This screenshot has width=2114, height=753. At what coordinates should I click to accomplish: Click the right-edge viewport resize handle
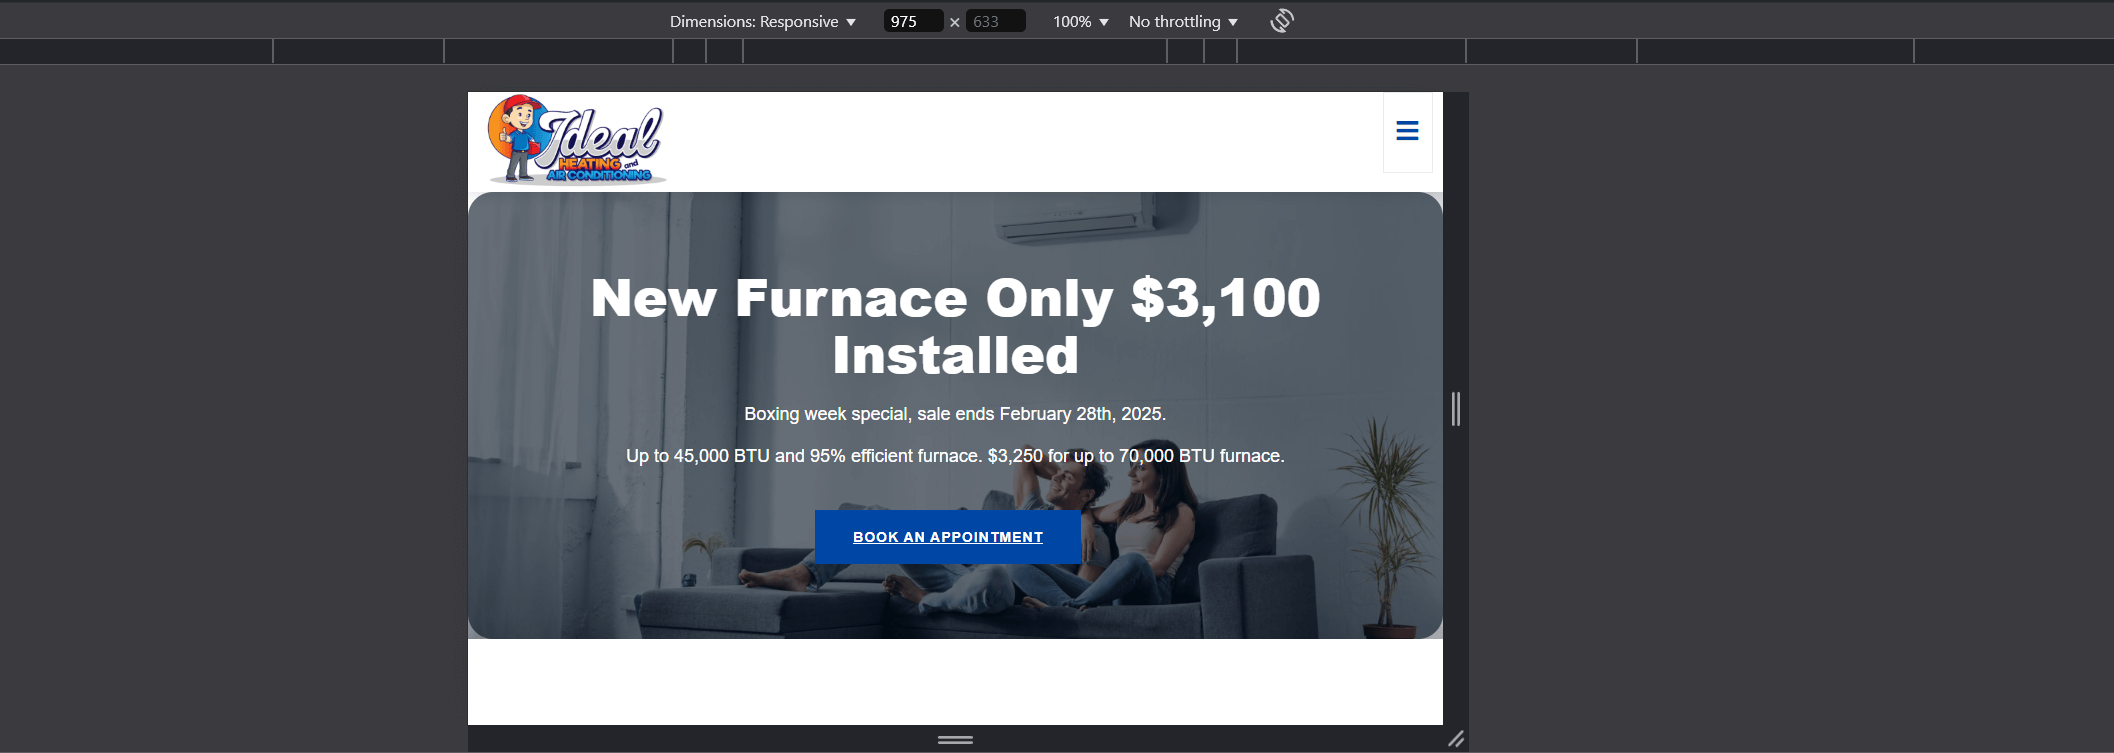pyautogui.click(x=1456, y=409)
